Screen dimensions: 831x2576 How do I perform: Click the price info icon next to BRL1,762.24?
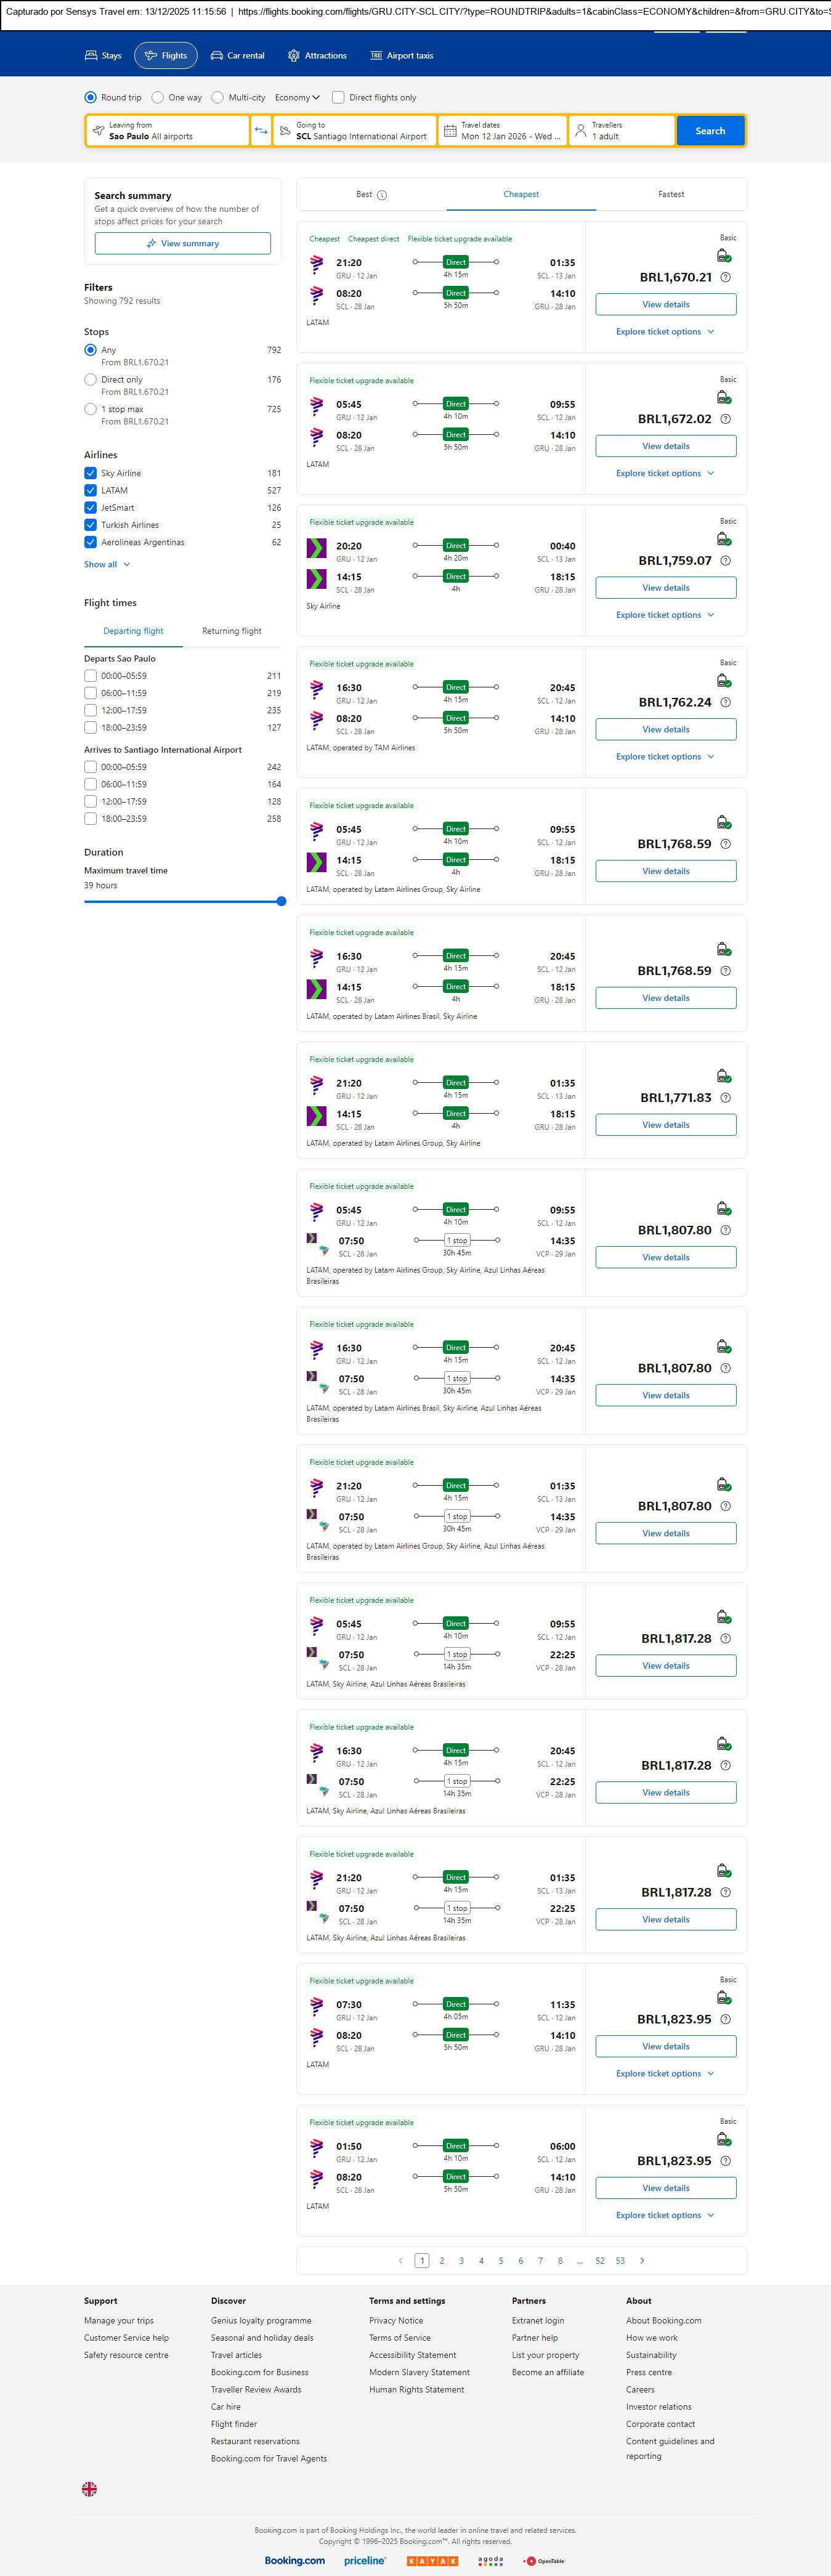click(726, 702)
